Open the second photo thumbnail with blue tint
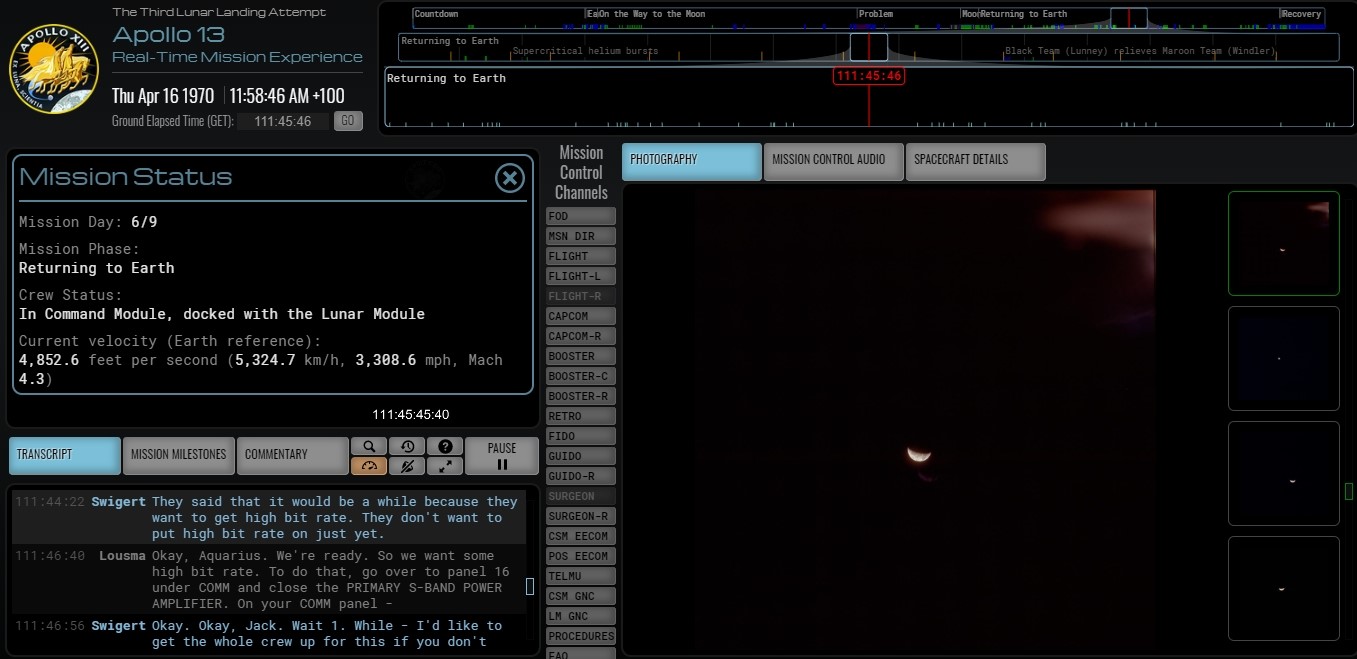This screenshot has height=659, width=1357. tap(1283, 358)
